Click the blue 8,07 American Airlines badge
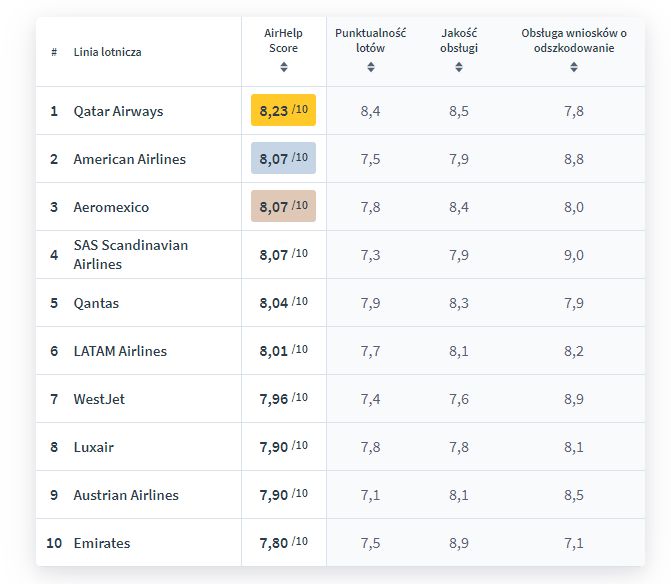This screenshot has height=584, width=671. [284, 159]
